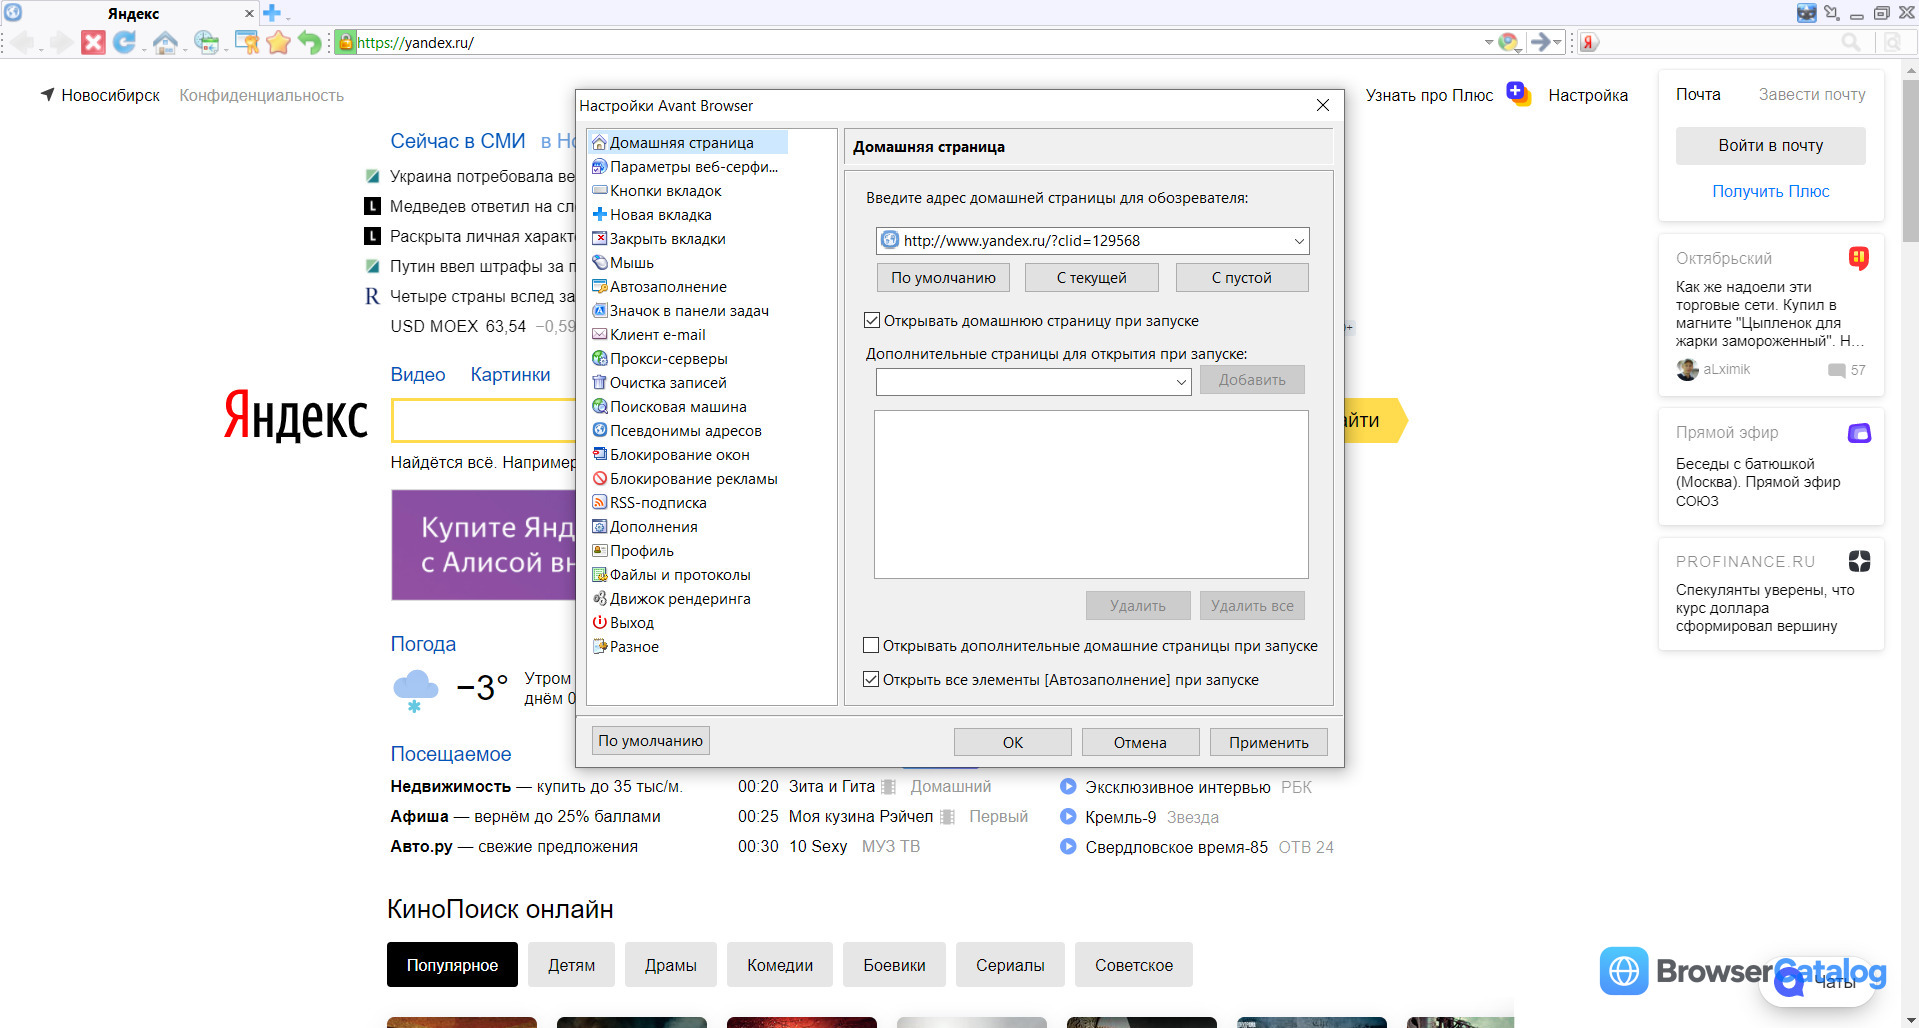Click the 'С текущей' button

click(x=1091, y=278)
